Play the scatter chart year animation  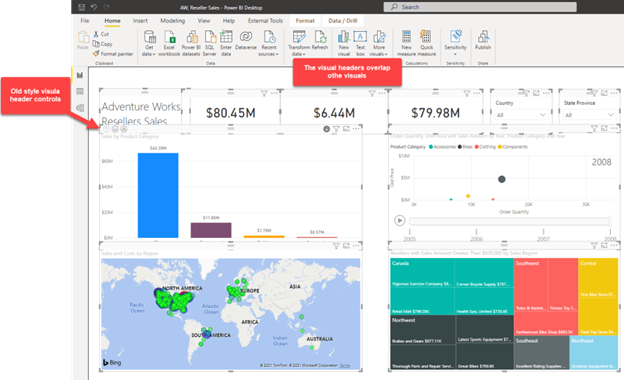pos(400,220)
